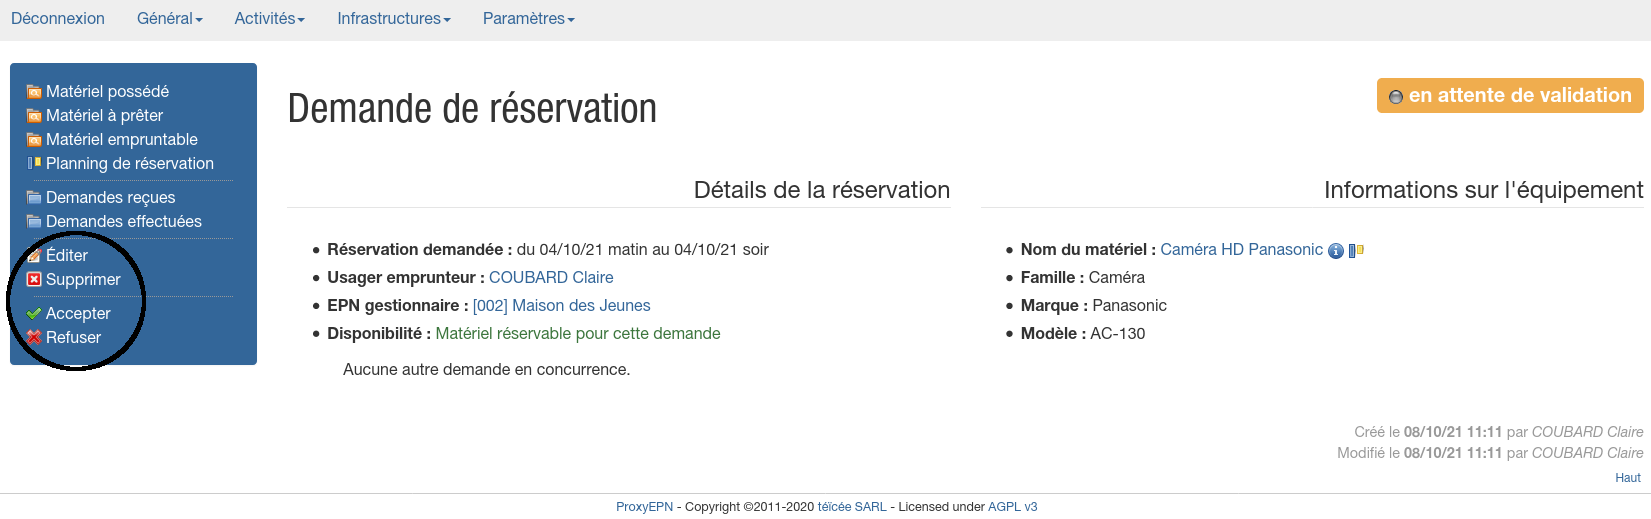This screenshot has height=519, width=1651.
Task: Expand the Général dropdown menu
Action: [x=169, y=19]
